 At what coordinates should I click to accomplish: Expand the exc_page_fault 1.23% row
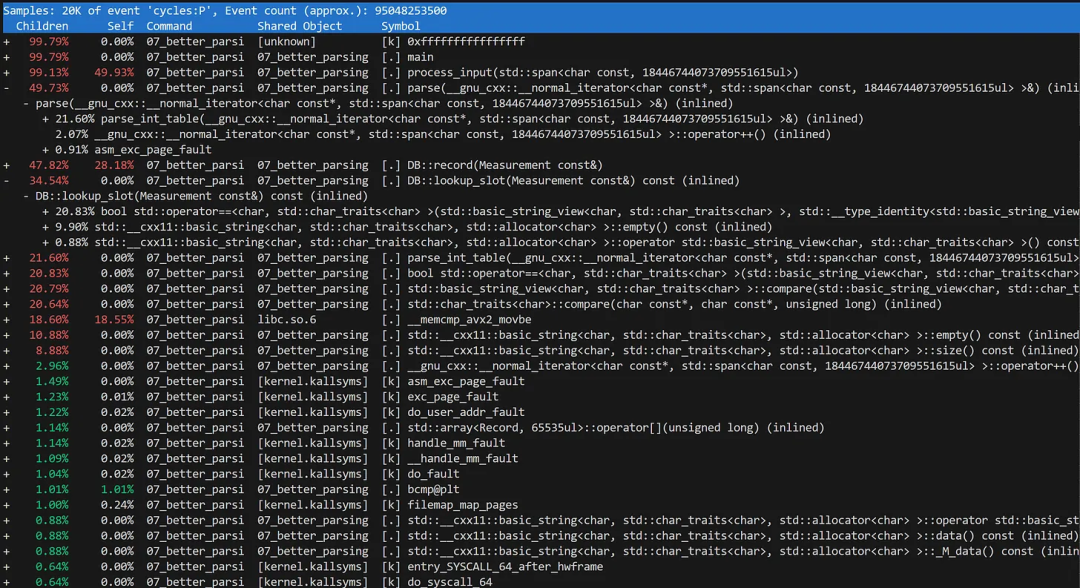[x=6, y=397]
